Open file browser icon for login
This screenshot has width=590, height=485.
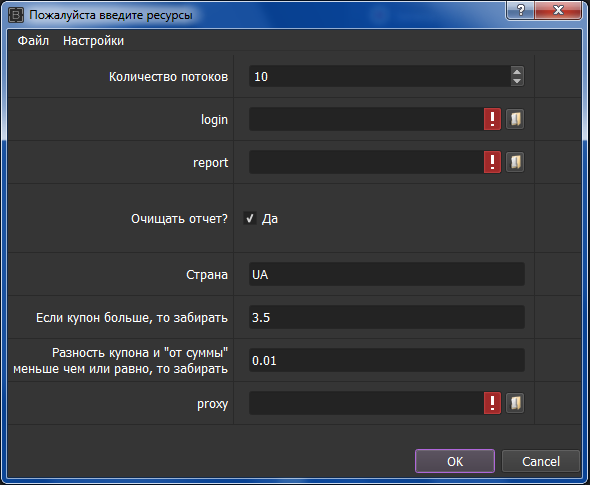point(515,119)
